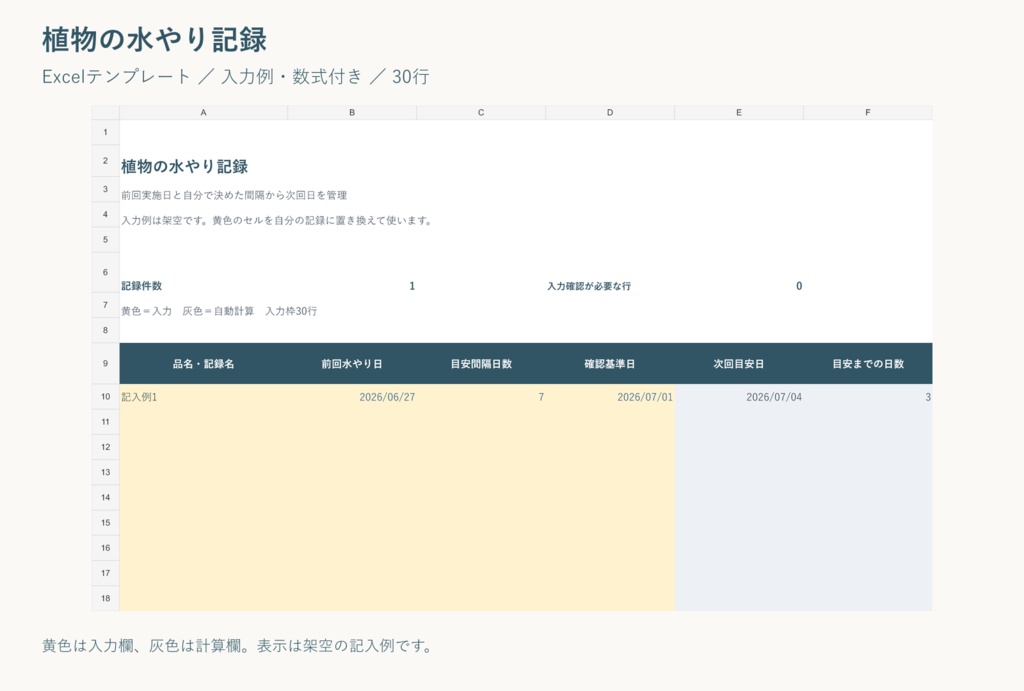This screenshot has width=1024, height=691.
Task: Select the date cell 2026/07/01
Action: [x=610, y=396]
